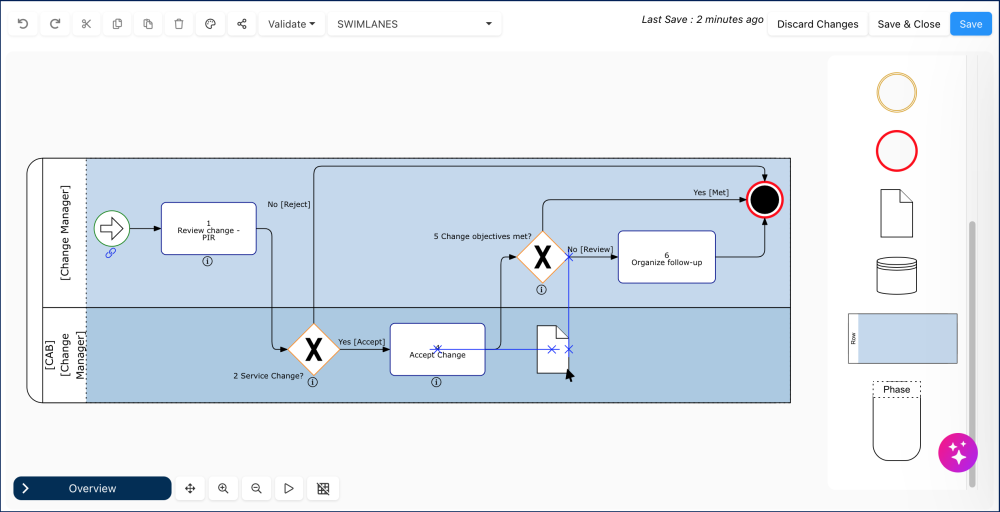
Task: Click info icon under Review change task
Action: click(x=207, y=261)
